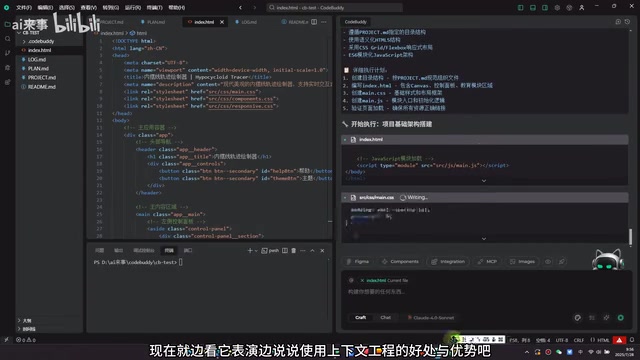Click the new chat icon in CodeBuddy header
This screenshot has width=640, height=360.
tap(618, 22)
